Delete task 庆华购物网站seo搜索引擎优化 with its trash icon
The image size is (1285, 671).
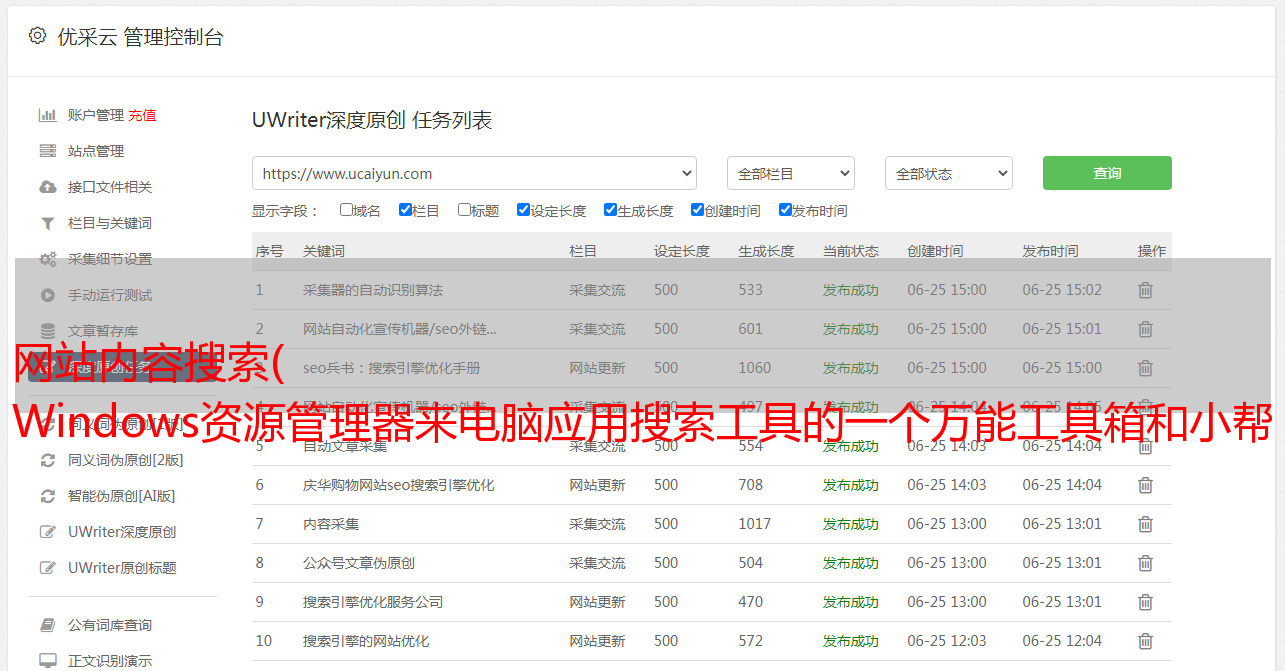click(1145, 485)
